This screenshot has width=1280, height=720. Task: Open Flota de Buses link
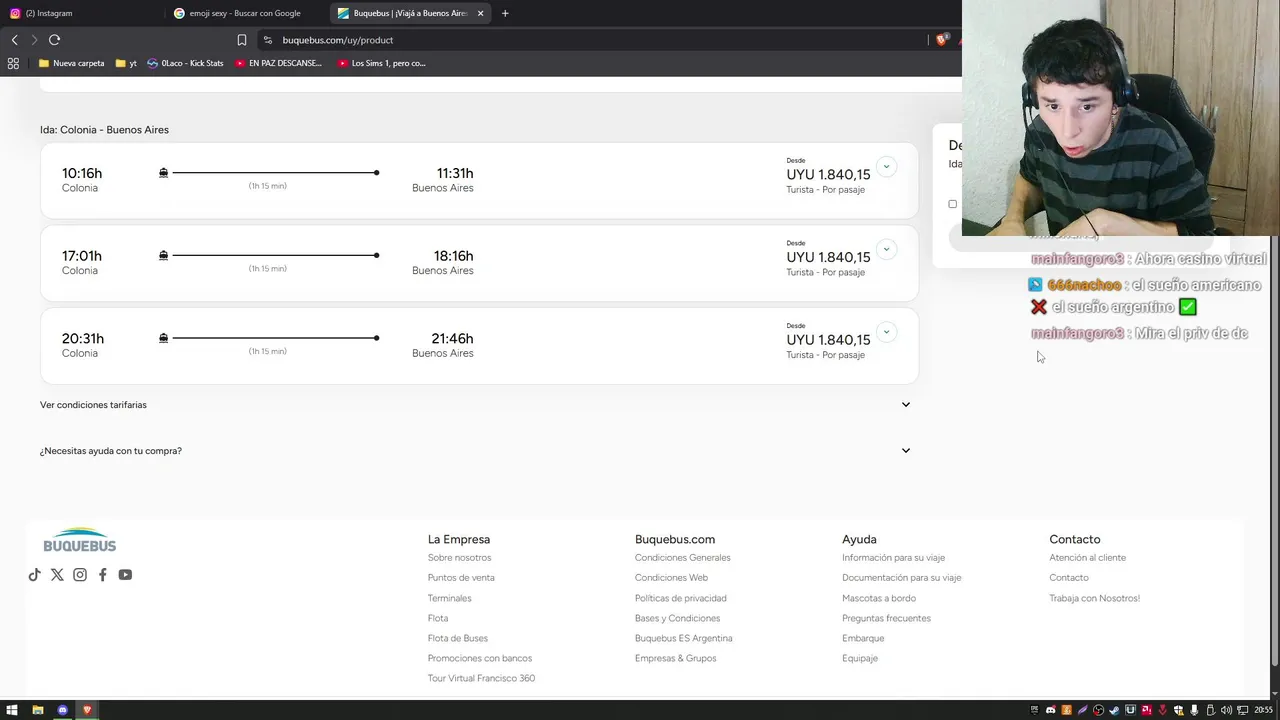(x=458, y=638)
